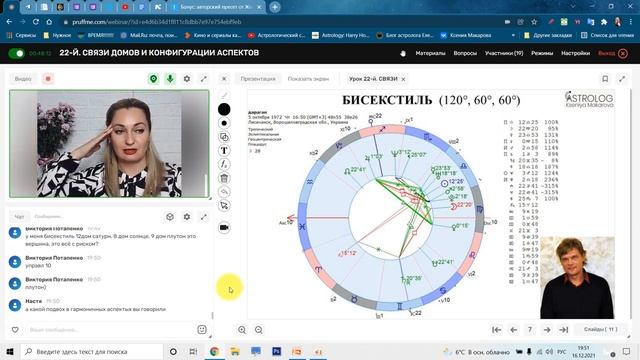Open the Участники (19) list
The height and width of the screenshot is (360, 640).
click(x=504, y=53)
